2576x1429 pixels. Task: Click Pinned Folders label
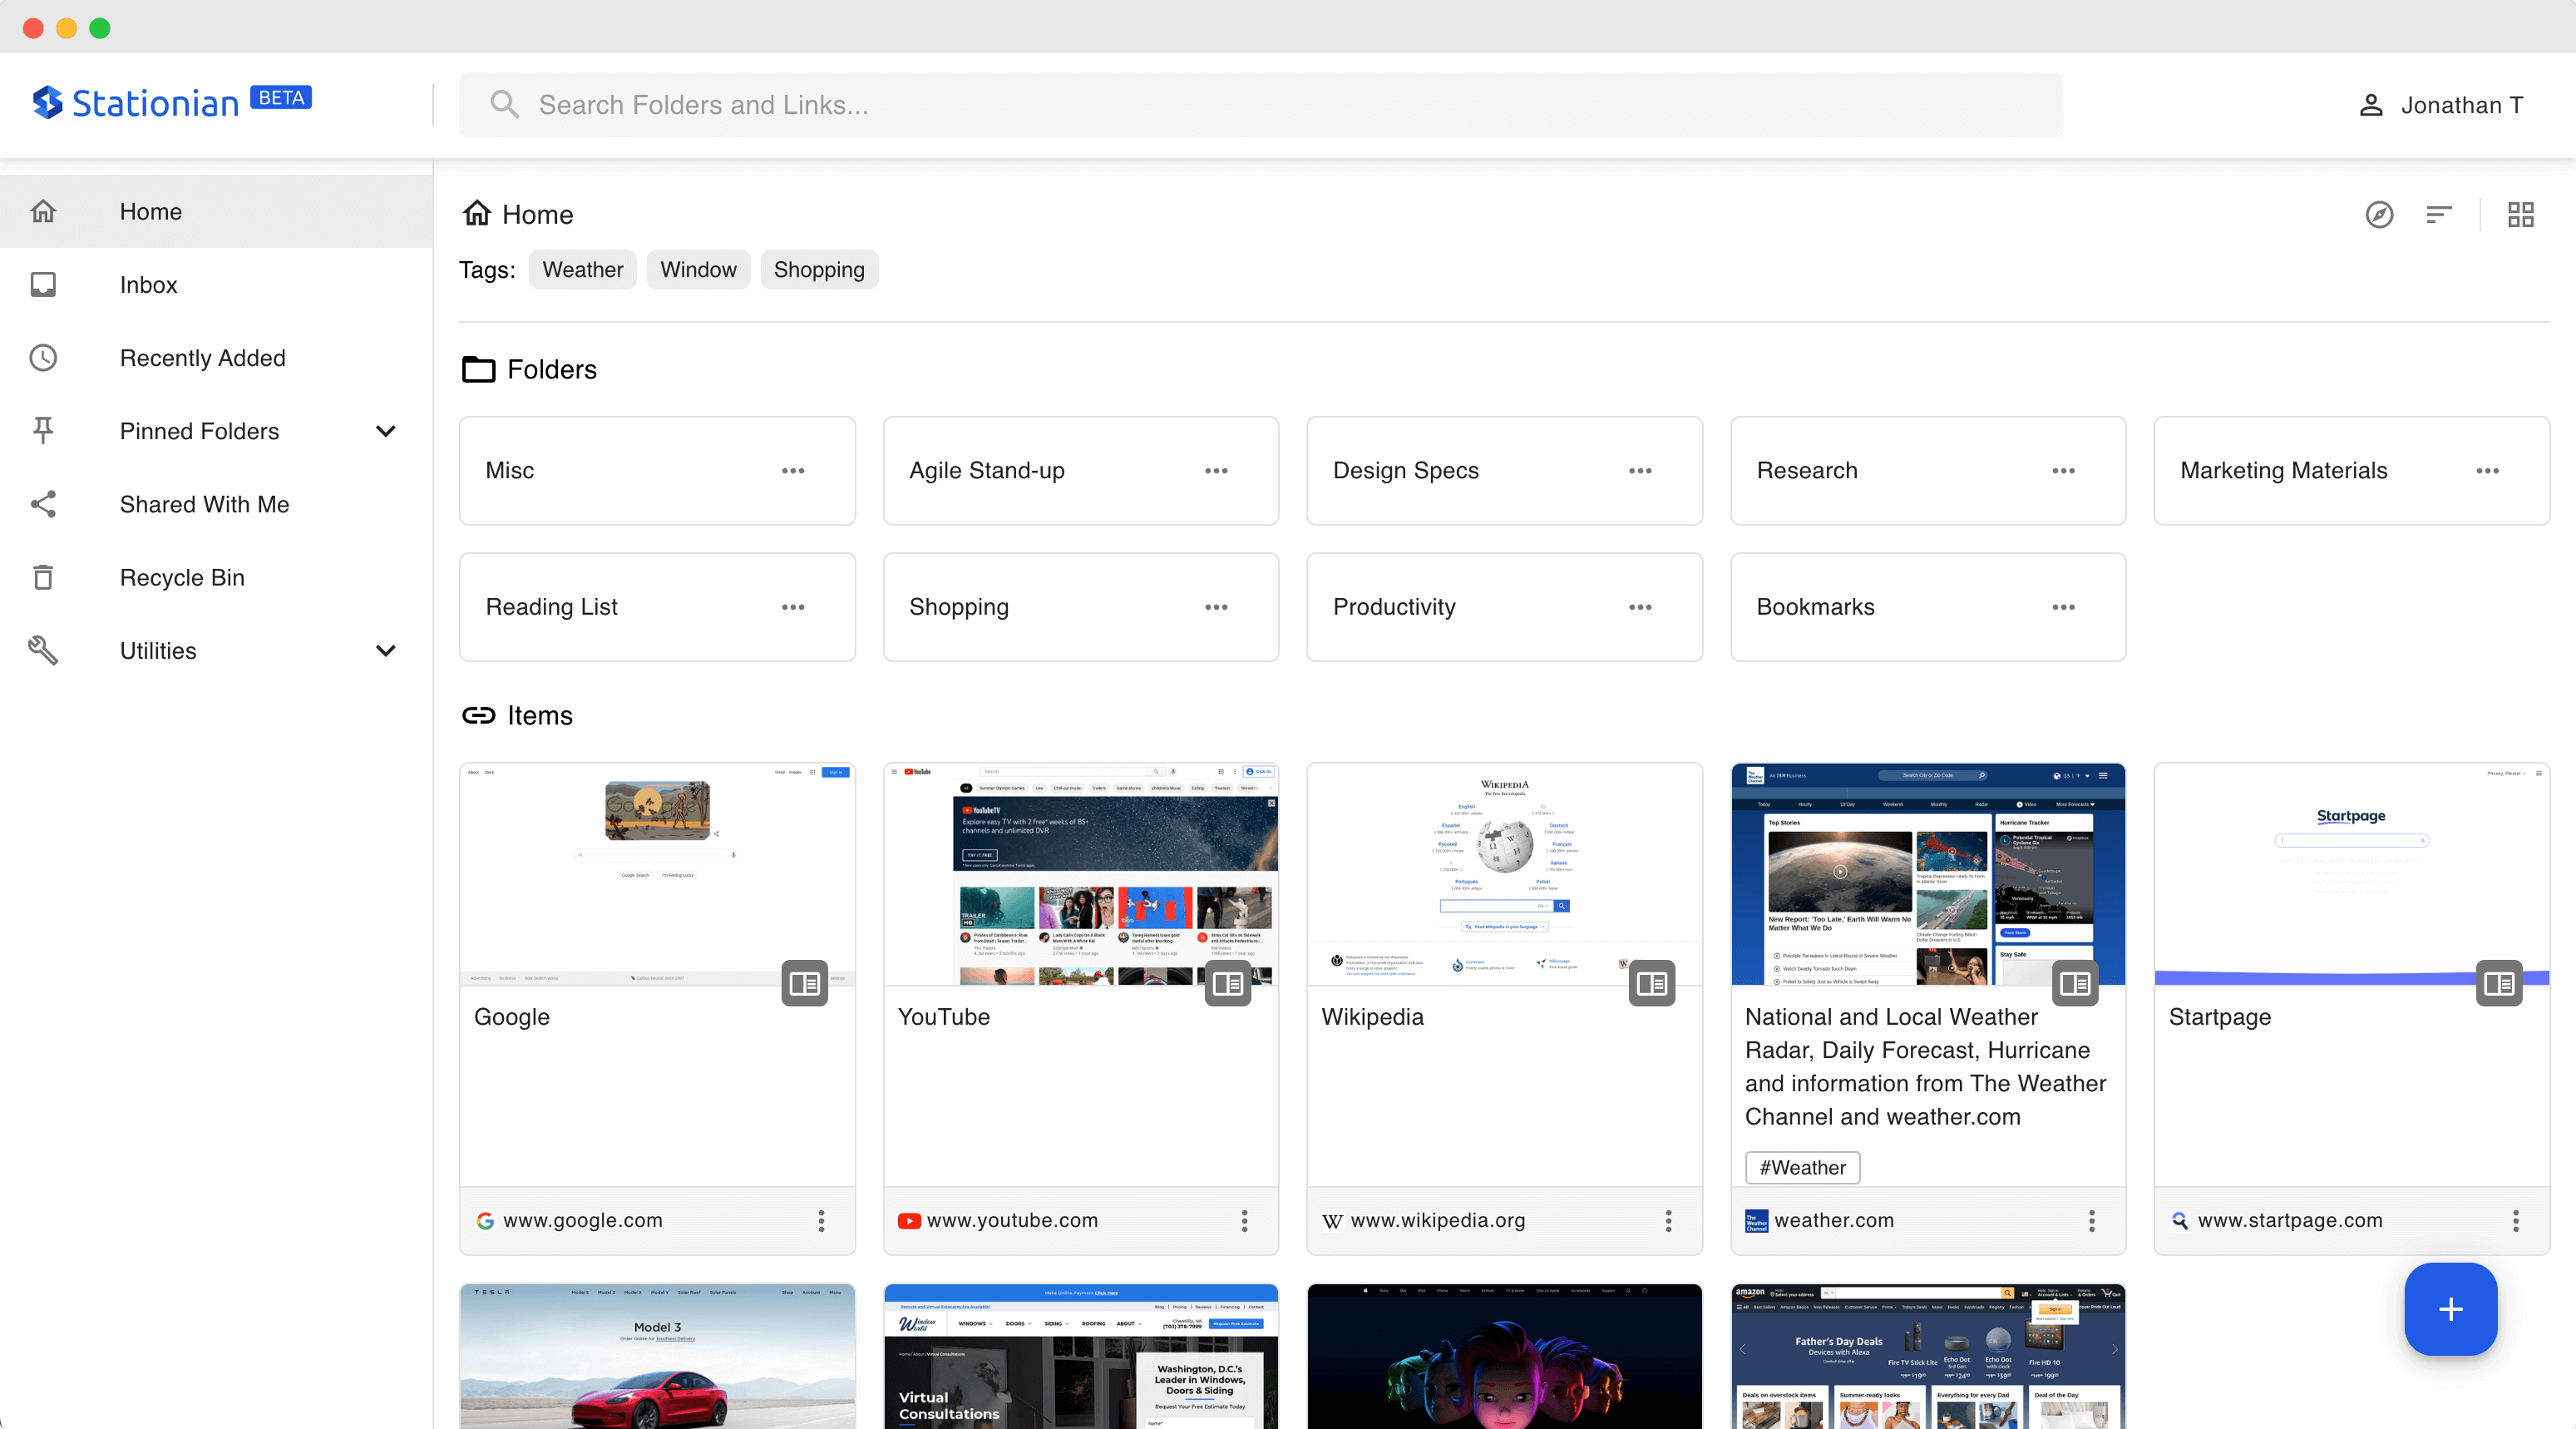(x=199, y=431)
